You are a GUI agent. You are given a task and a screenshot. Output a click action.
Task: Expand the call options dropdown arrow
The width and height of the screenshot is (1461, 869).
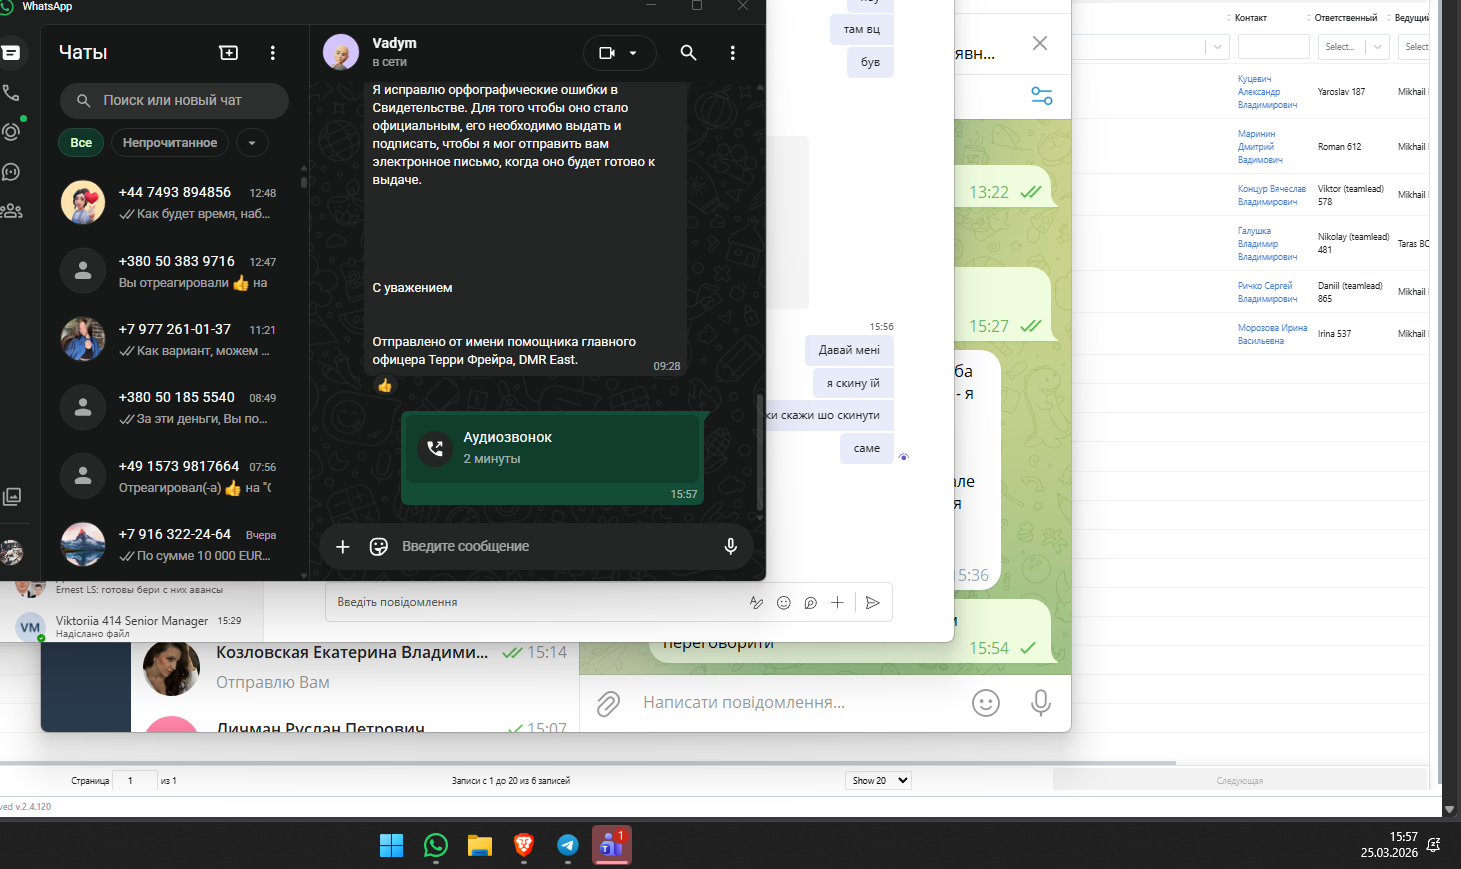(x=633, y=53)
